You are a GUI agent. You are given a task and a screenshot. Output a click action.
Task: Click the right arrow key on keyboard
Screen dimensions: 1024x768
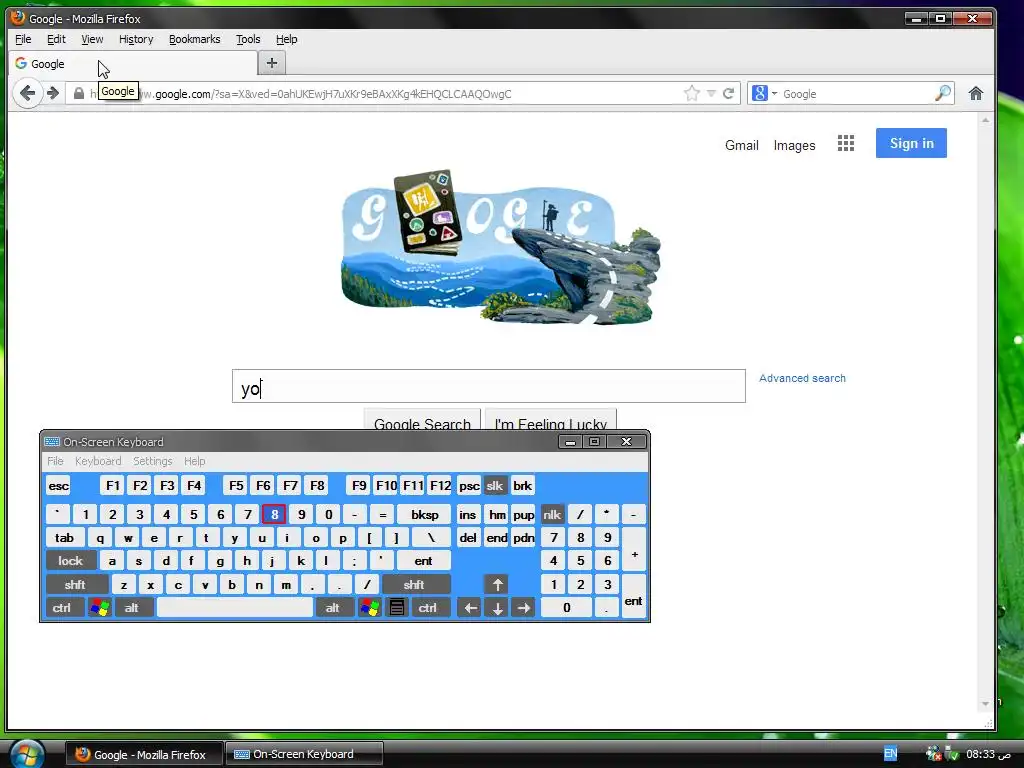524,608
